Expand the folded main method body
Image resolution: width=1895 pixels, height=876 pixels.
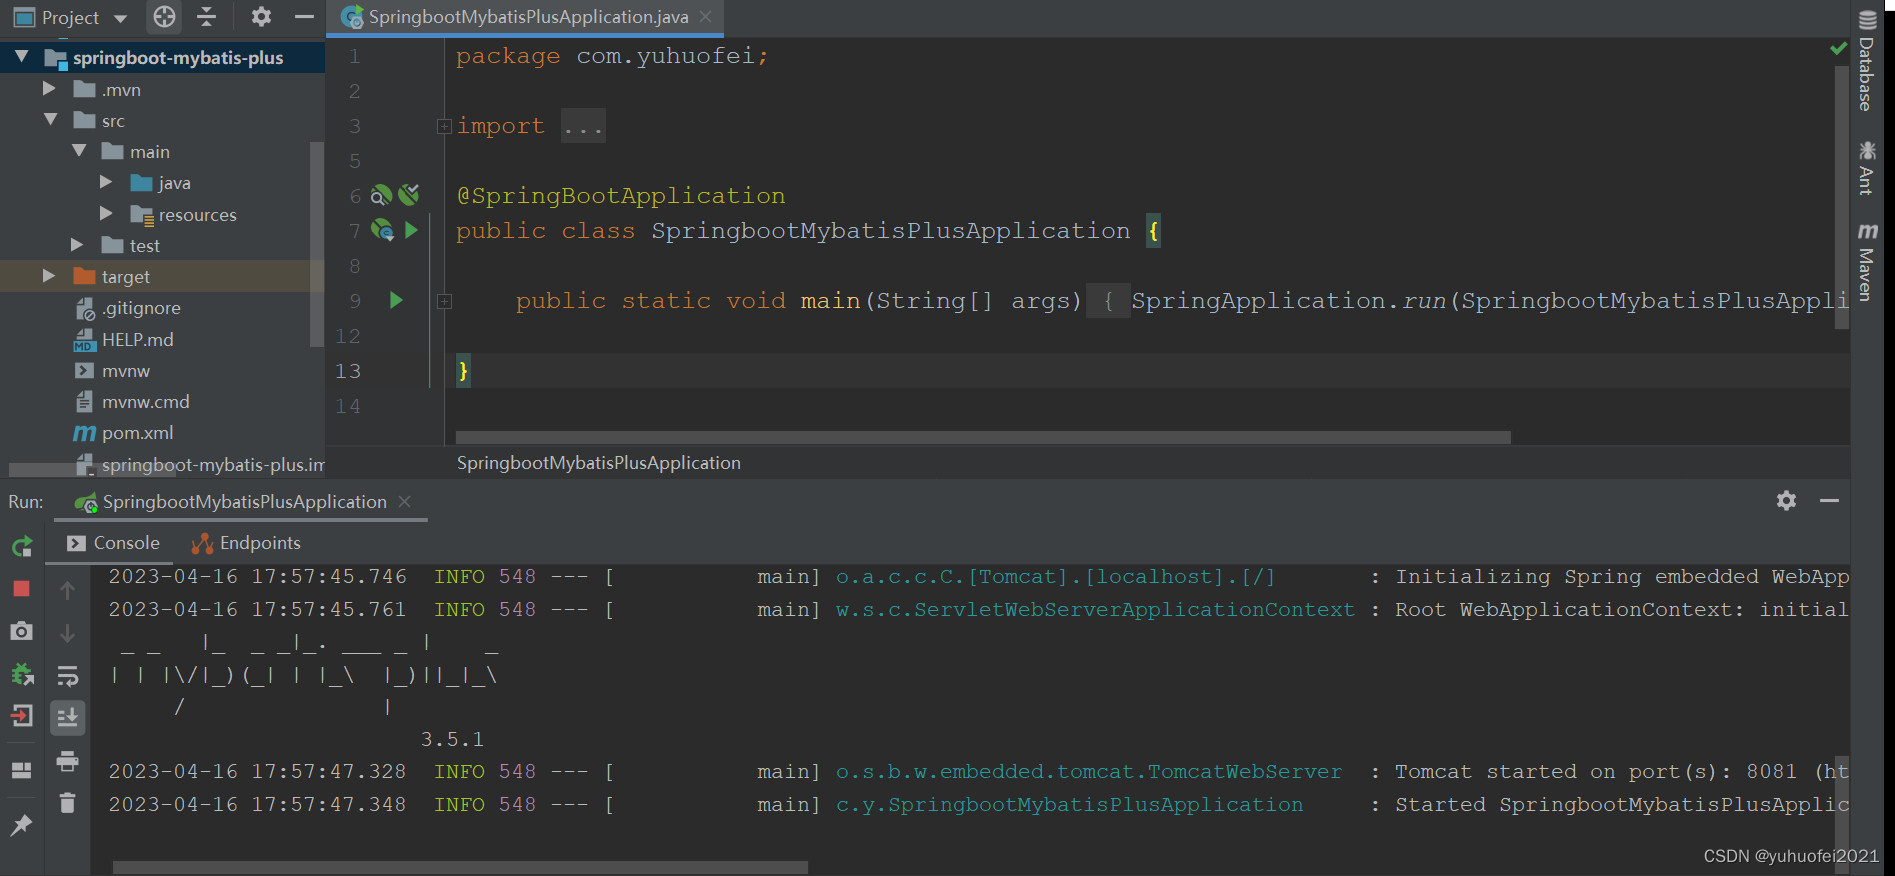point(444,301)
